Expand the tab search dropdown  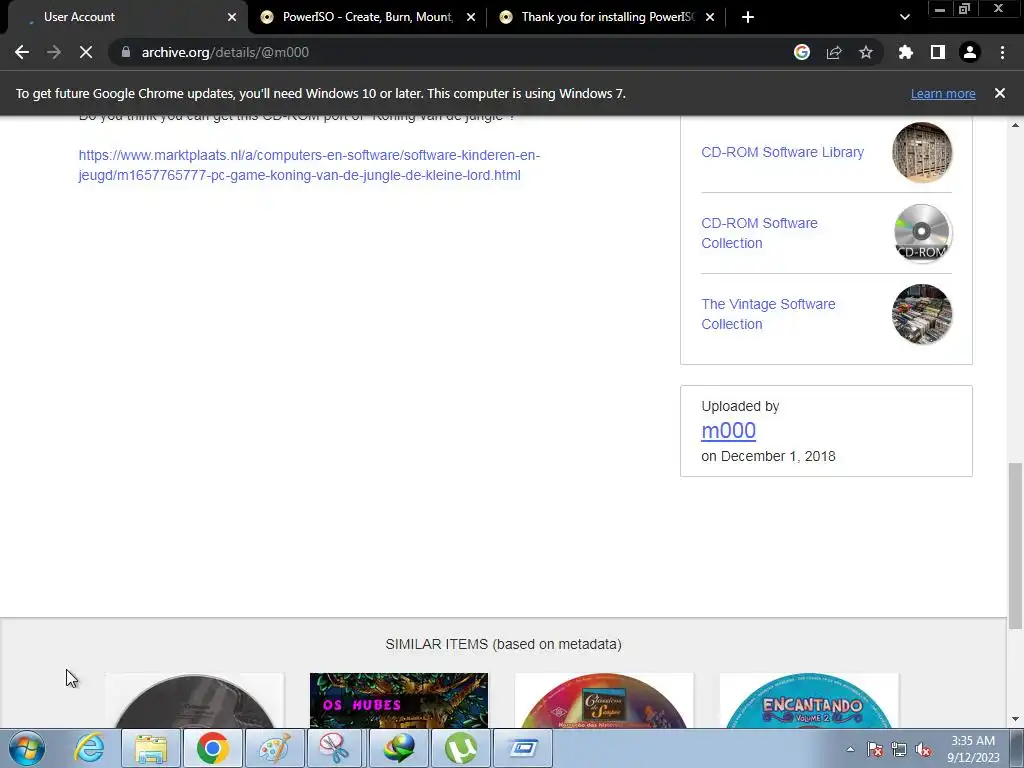[x=904, y=17]
